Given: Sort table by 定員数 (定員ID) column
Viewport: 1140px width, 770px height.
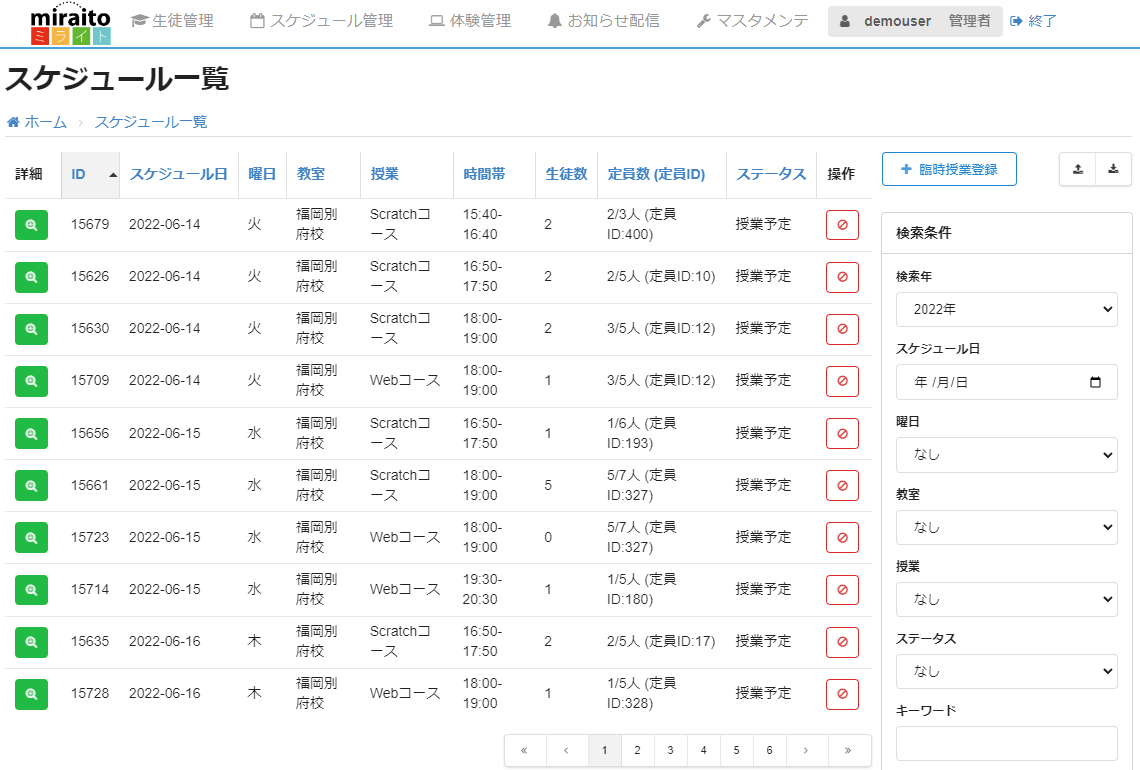Looking at the screenshot, I should click(662, 175).
